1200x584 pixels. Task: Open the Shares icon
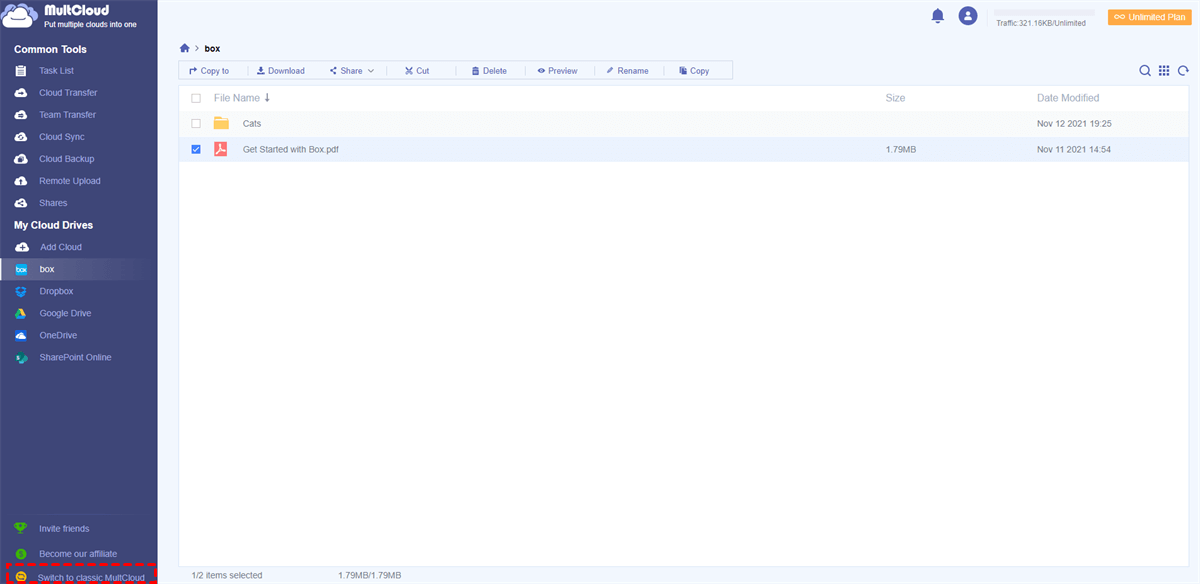point(21,203)
